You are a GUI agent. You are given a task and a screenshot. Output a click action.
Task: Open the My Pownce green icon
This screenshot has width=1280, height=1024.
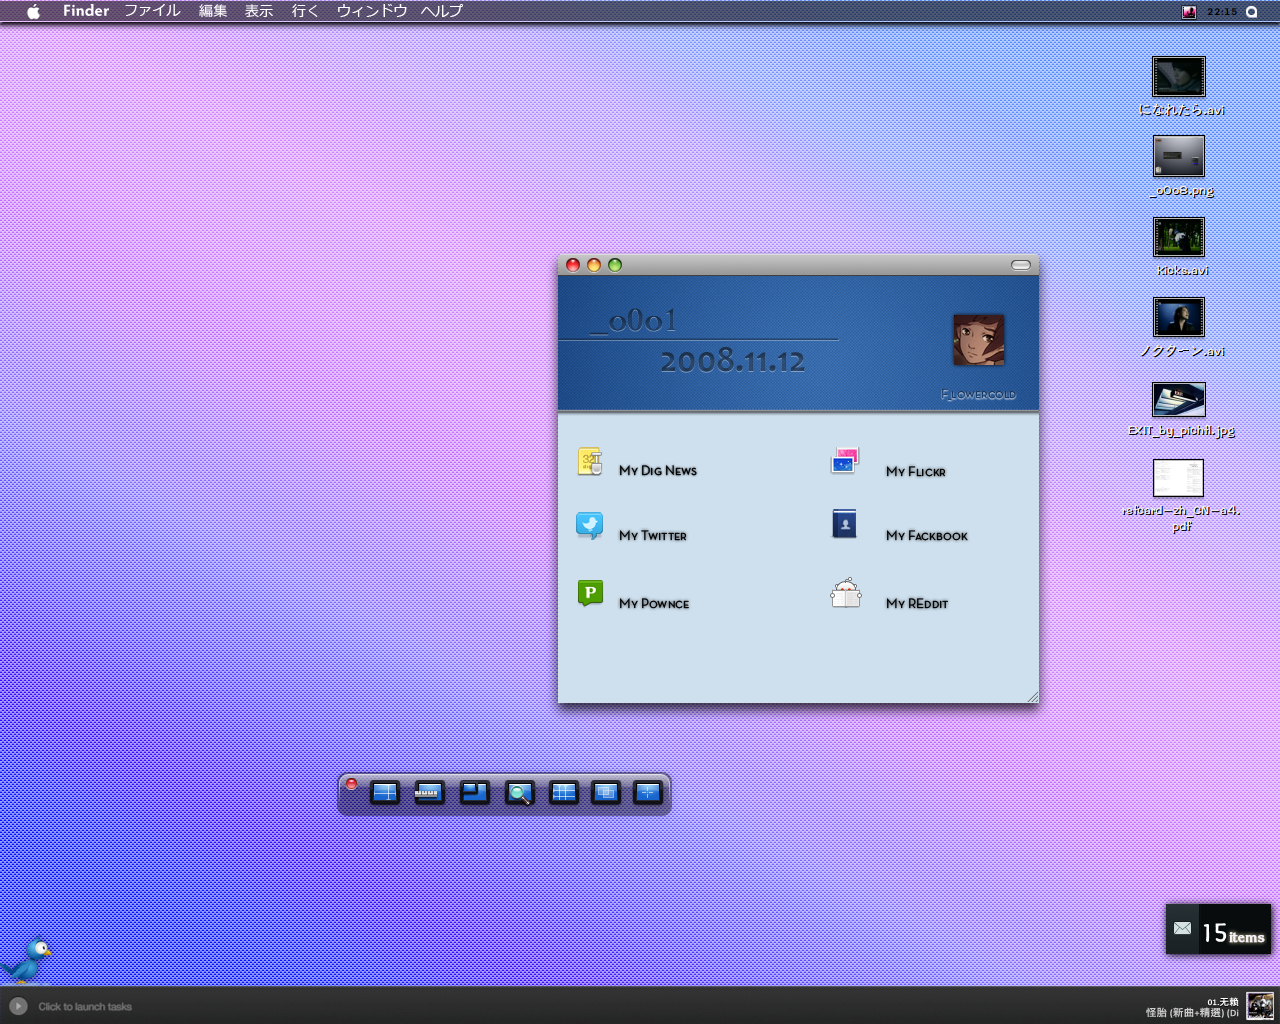click(x=590, y=593)
